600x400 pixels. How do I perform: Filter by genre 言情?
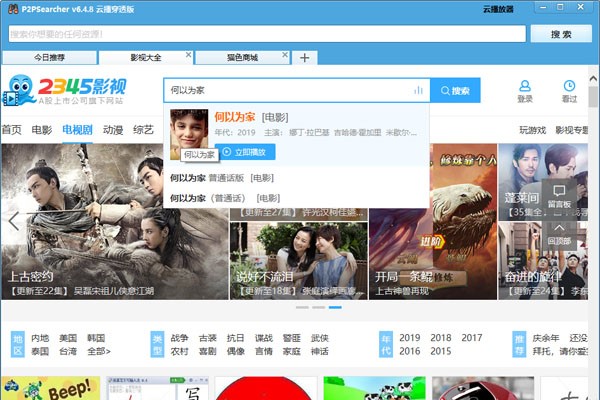point(264,351)
